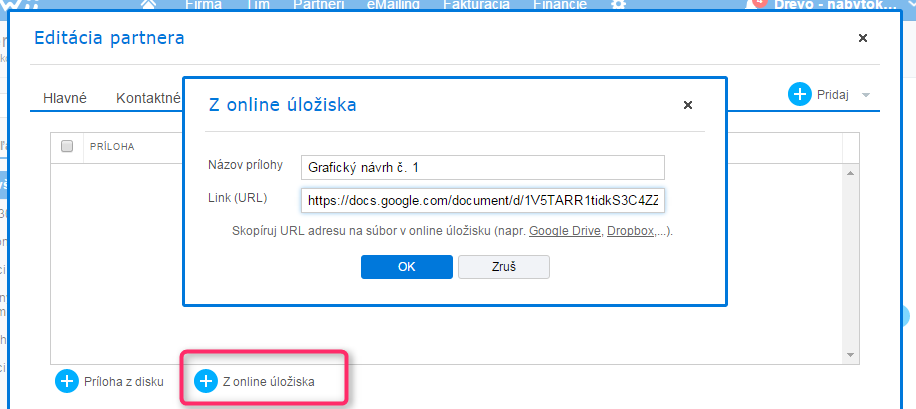This screenshot has height=409, width=916.
Task: Click Z online úložiska label below table
Action: (269, 382)
